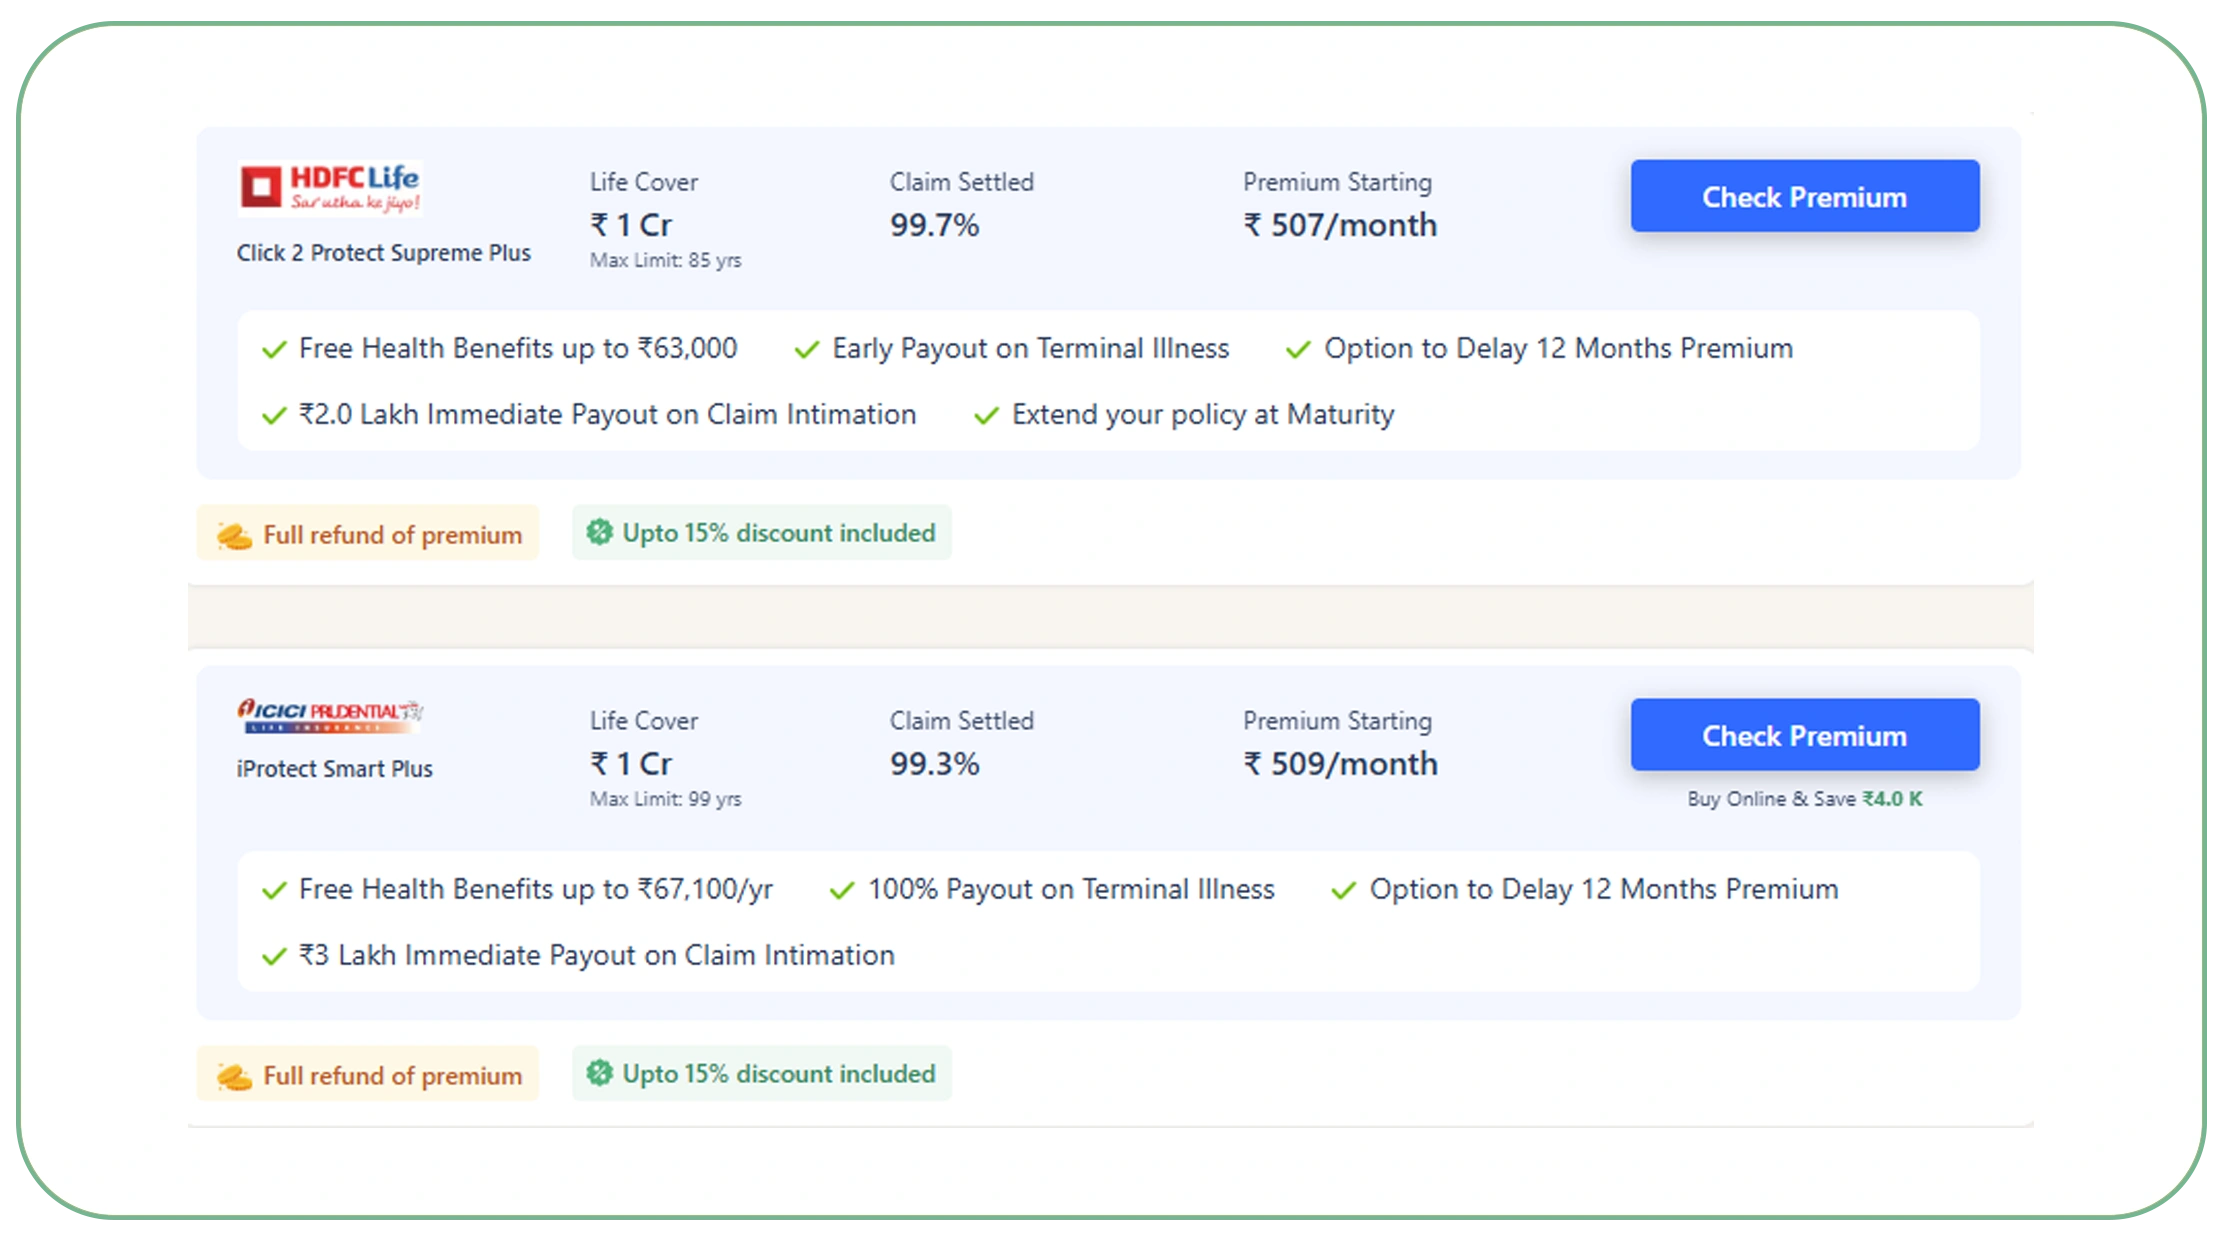Click green discount badge icon under HDFC plan

coord(599,532)
